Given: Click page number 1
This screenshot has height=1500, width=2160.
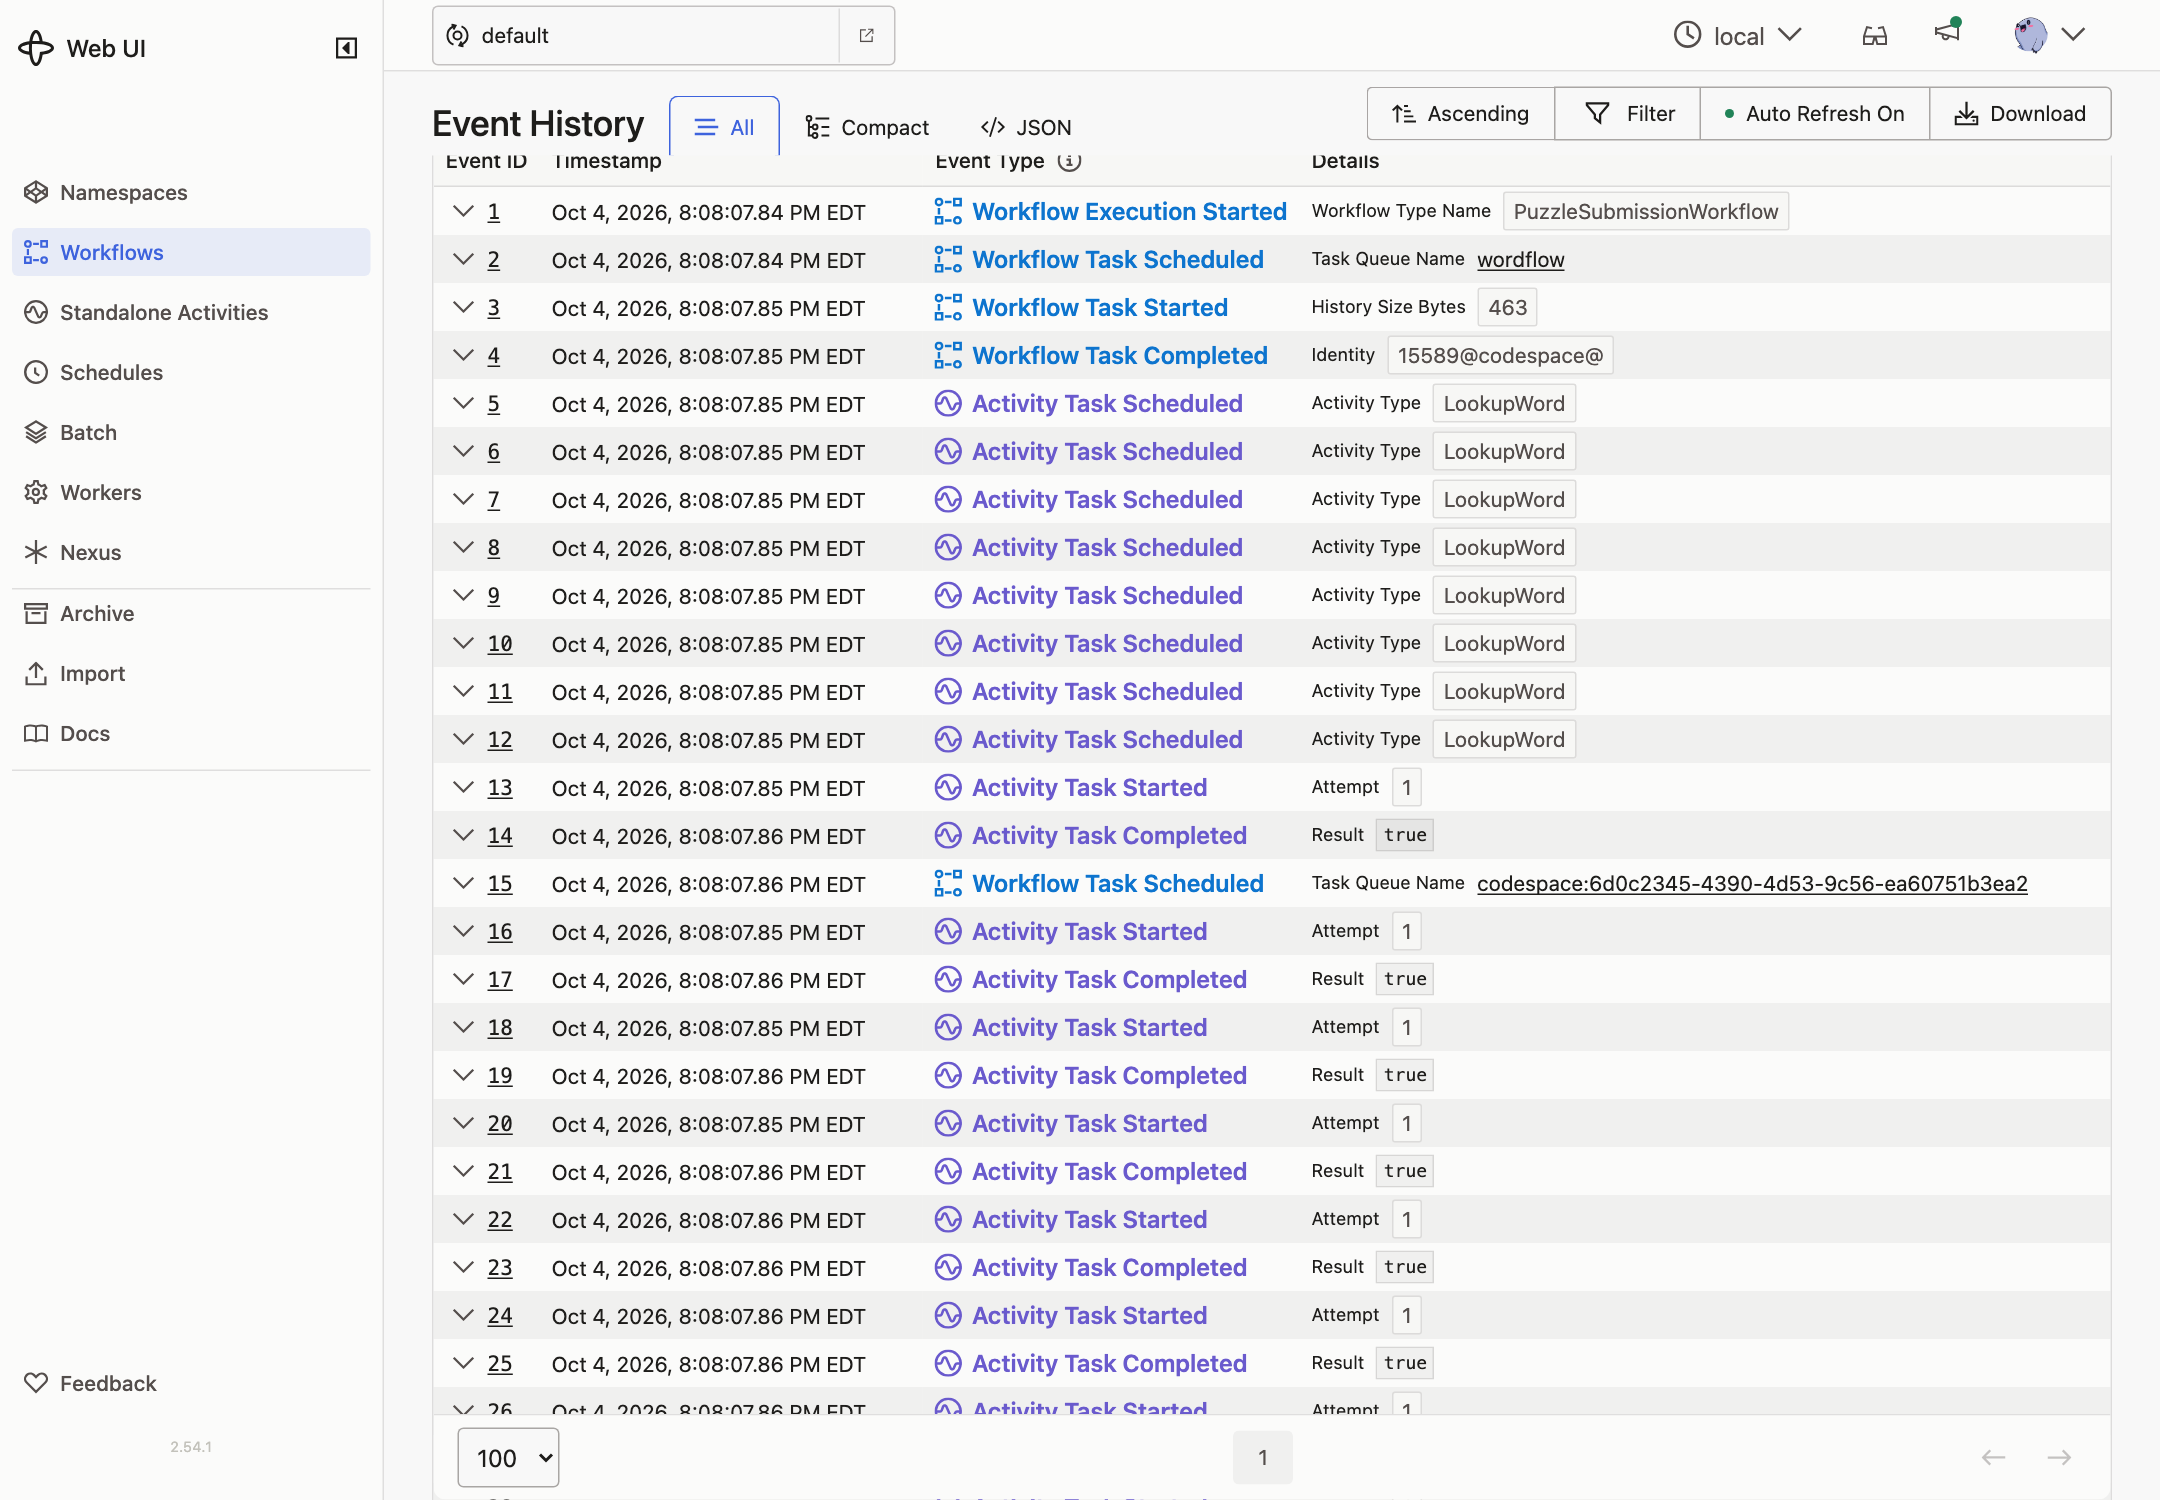Looking at the screenshot, I should [x=1263, y=1458].
